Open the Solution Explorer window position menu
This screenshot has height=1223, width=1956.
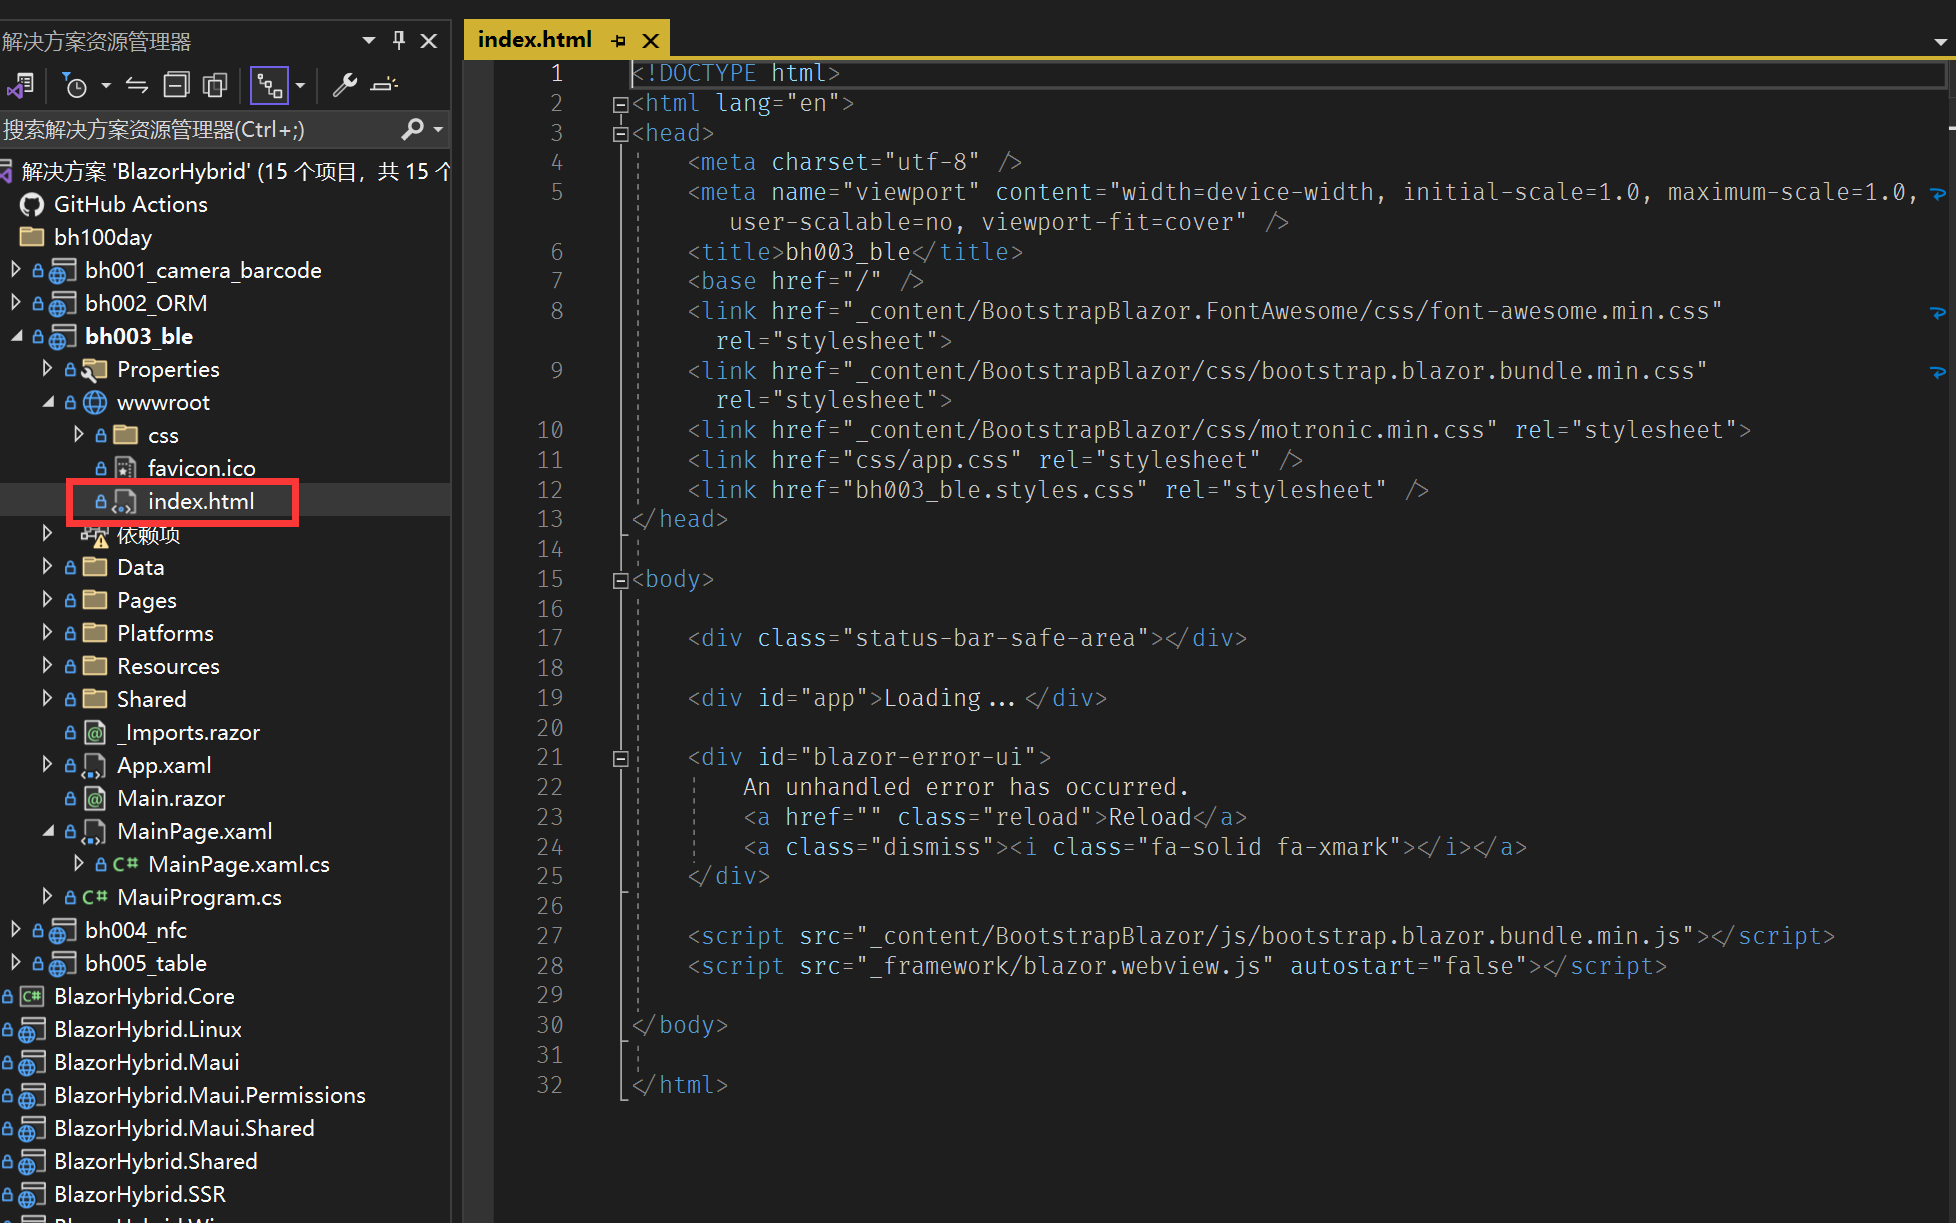[x=368, y=41]
